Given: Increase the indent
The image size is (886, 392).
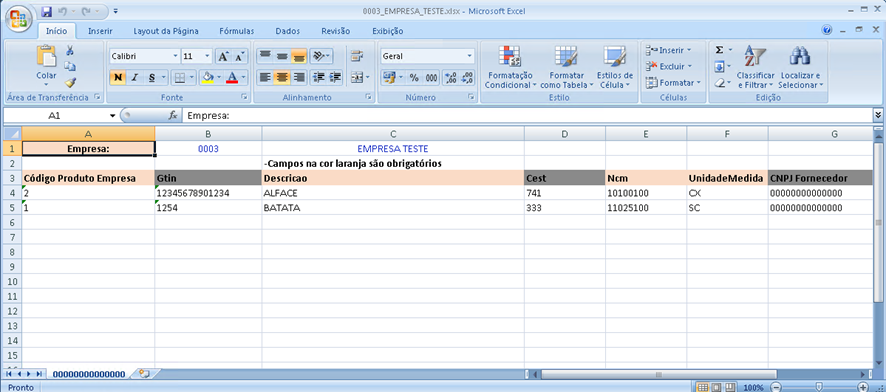Looking at the screenshot, I should [335, 77].
